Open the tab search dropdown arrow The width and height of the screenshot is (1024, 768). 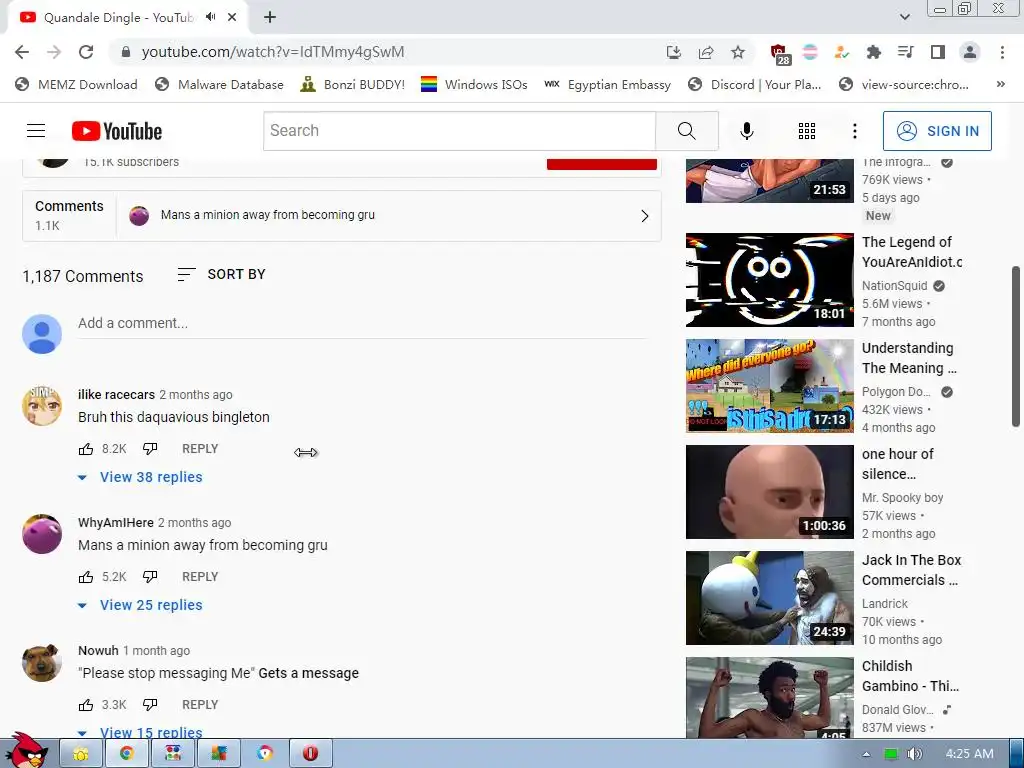[x=904, y=17]
